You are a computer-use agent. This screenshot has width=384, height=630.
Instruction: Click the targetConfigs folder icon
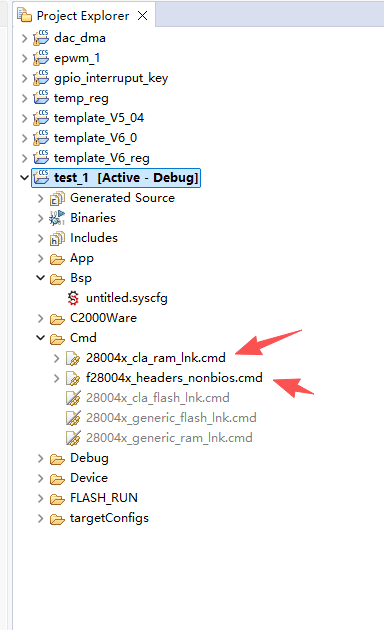pyautogui.click(x=57, y=519)
